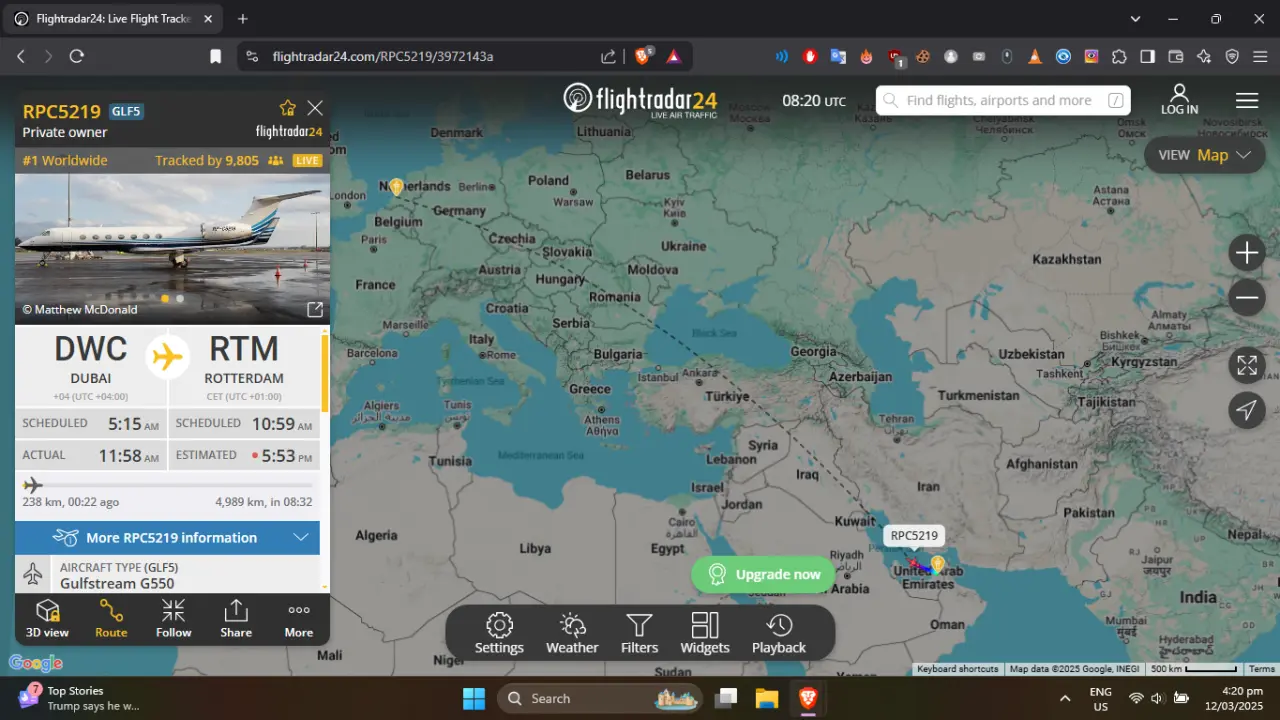Toggle the browser sidebar panel
The width and height of the screenshot is (1280, 720).
tap(1148, 57)
